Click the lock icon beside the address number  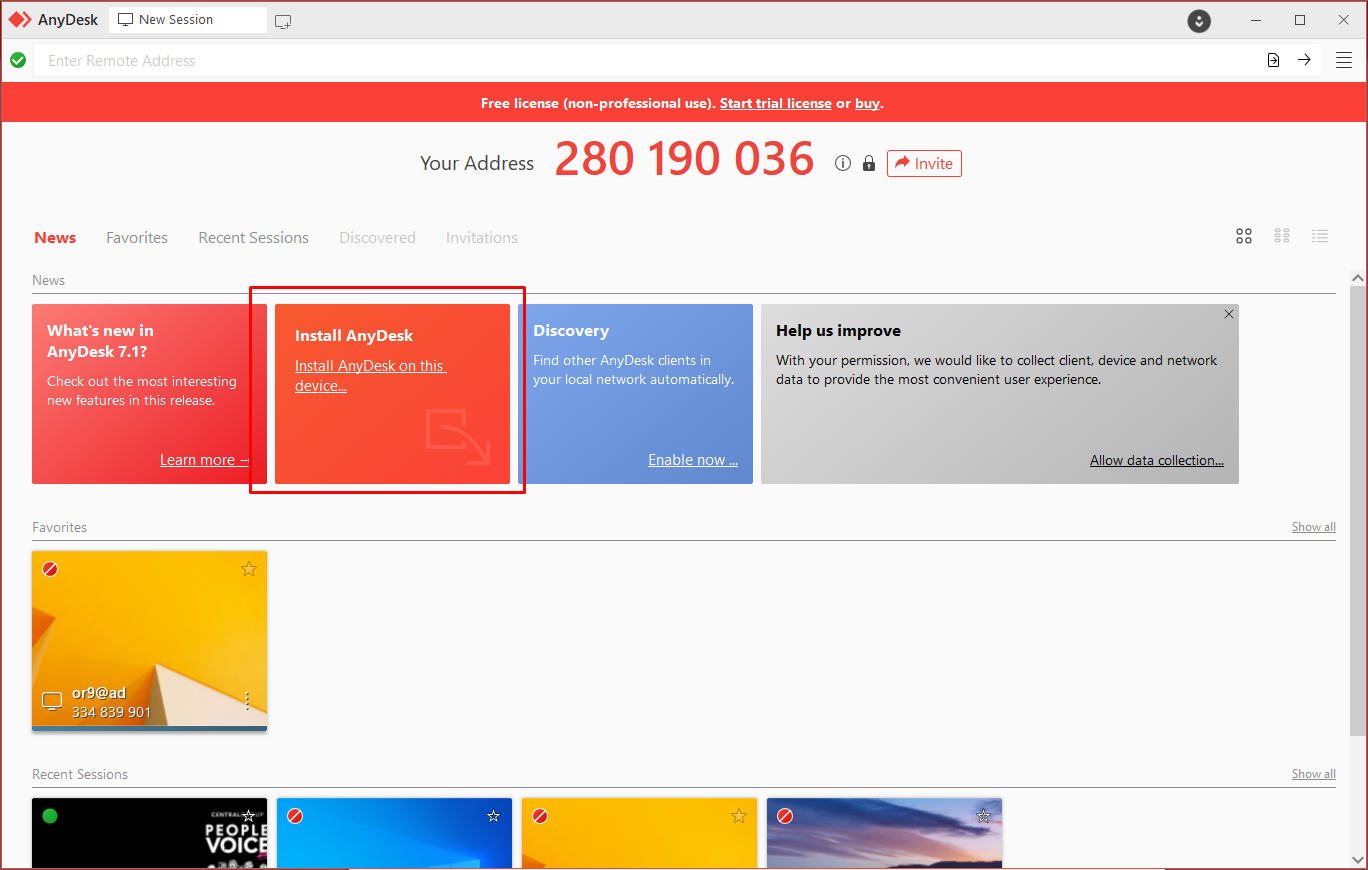tap(869, 163)
